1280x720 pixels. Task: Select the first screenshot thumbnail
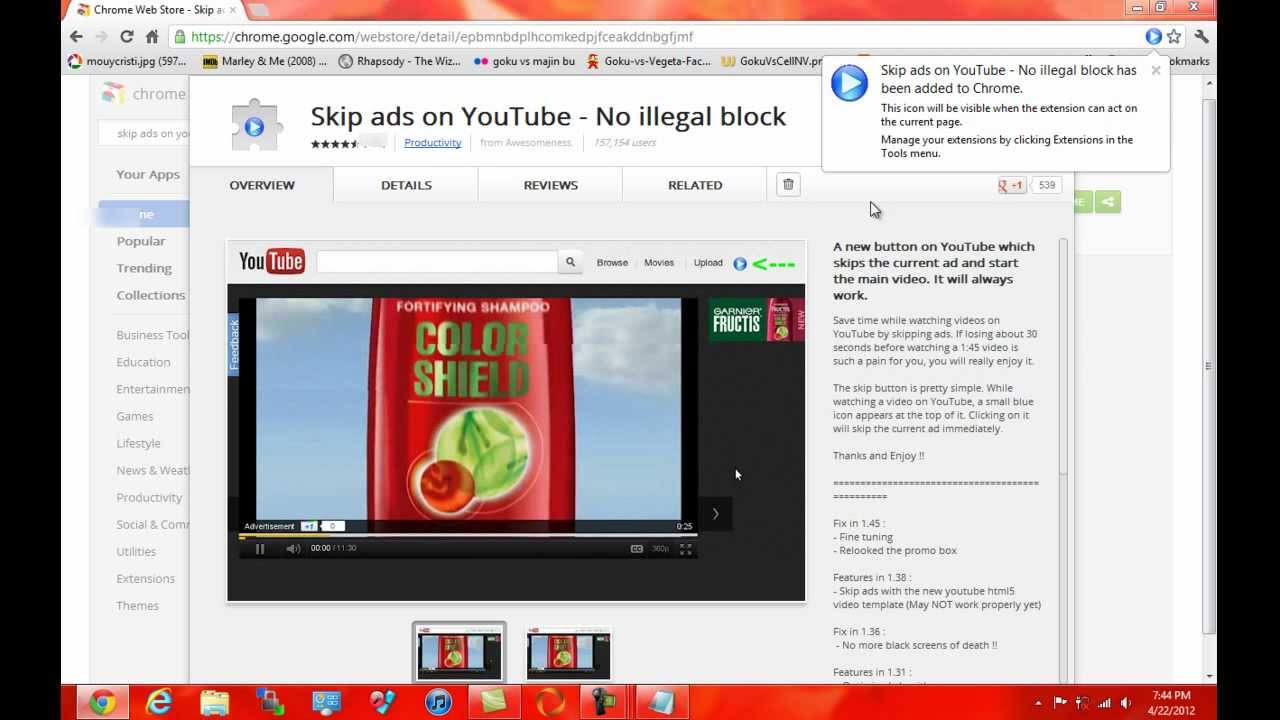[x=459, y=652]
